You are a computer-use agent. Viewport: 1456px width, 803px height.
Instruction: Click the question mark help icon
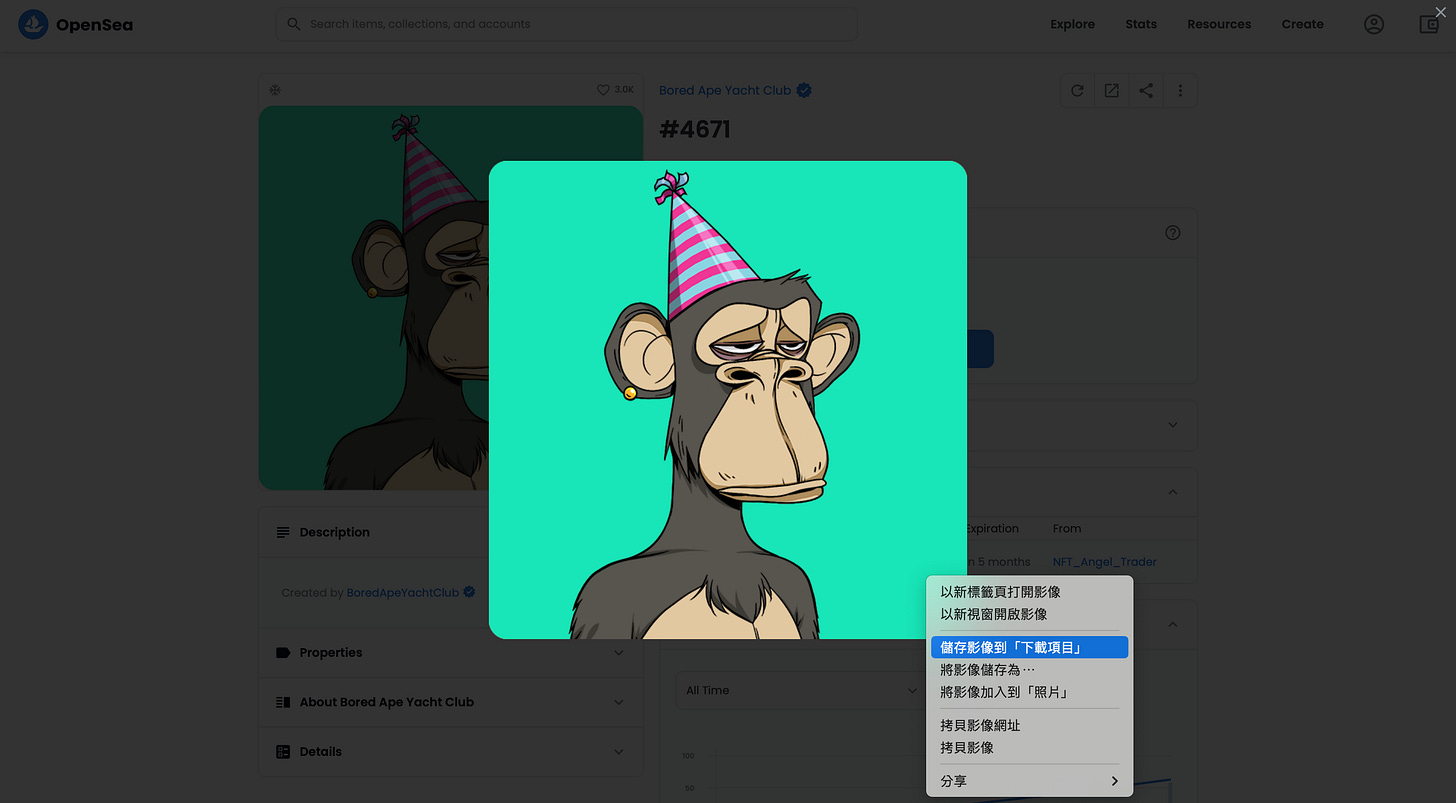click(1173, 233)
